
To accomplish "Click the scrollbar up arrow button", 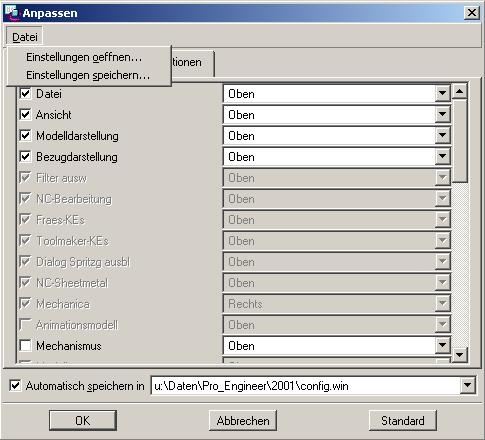I will (x=460, y=91).
